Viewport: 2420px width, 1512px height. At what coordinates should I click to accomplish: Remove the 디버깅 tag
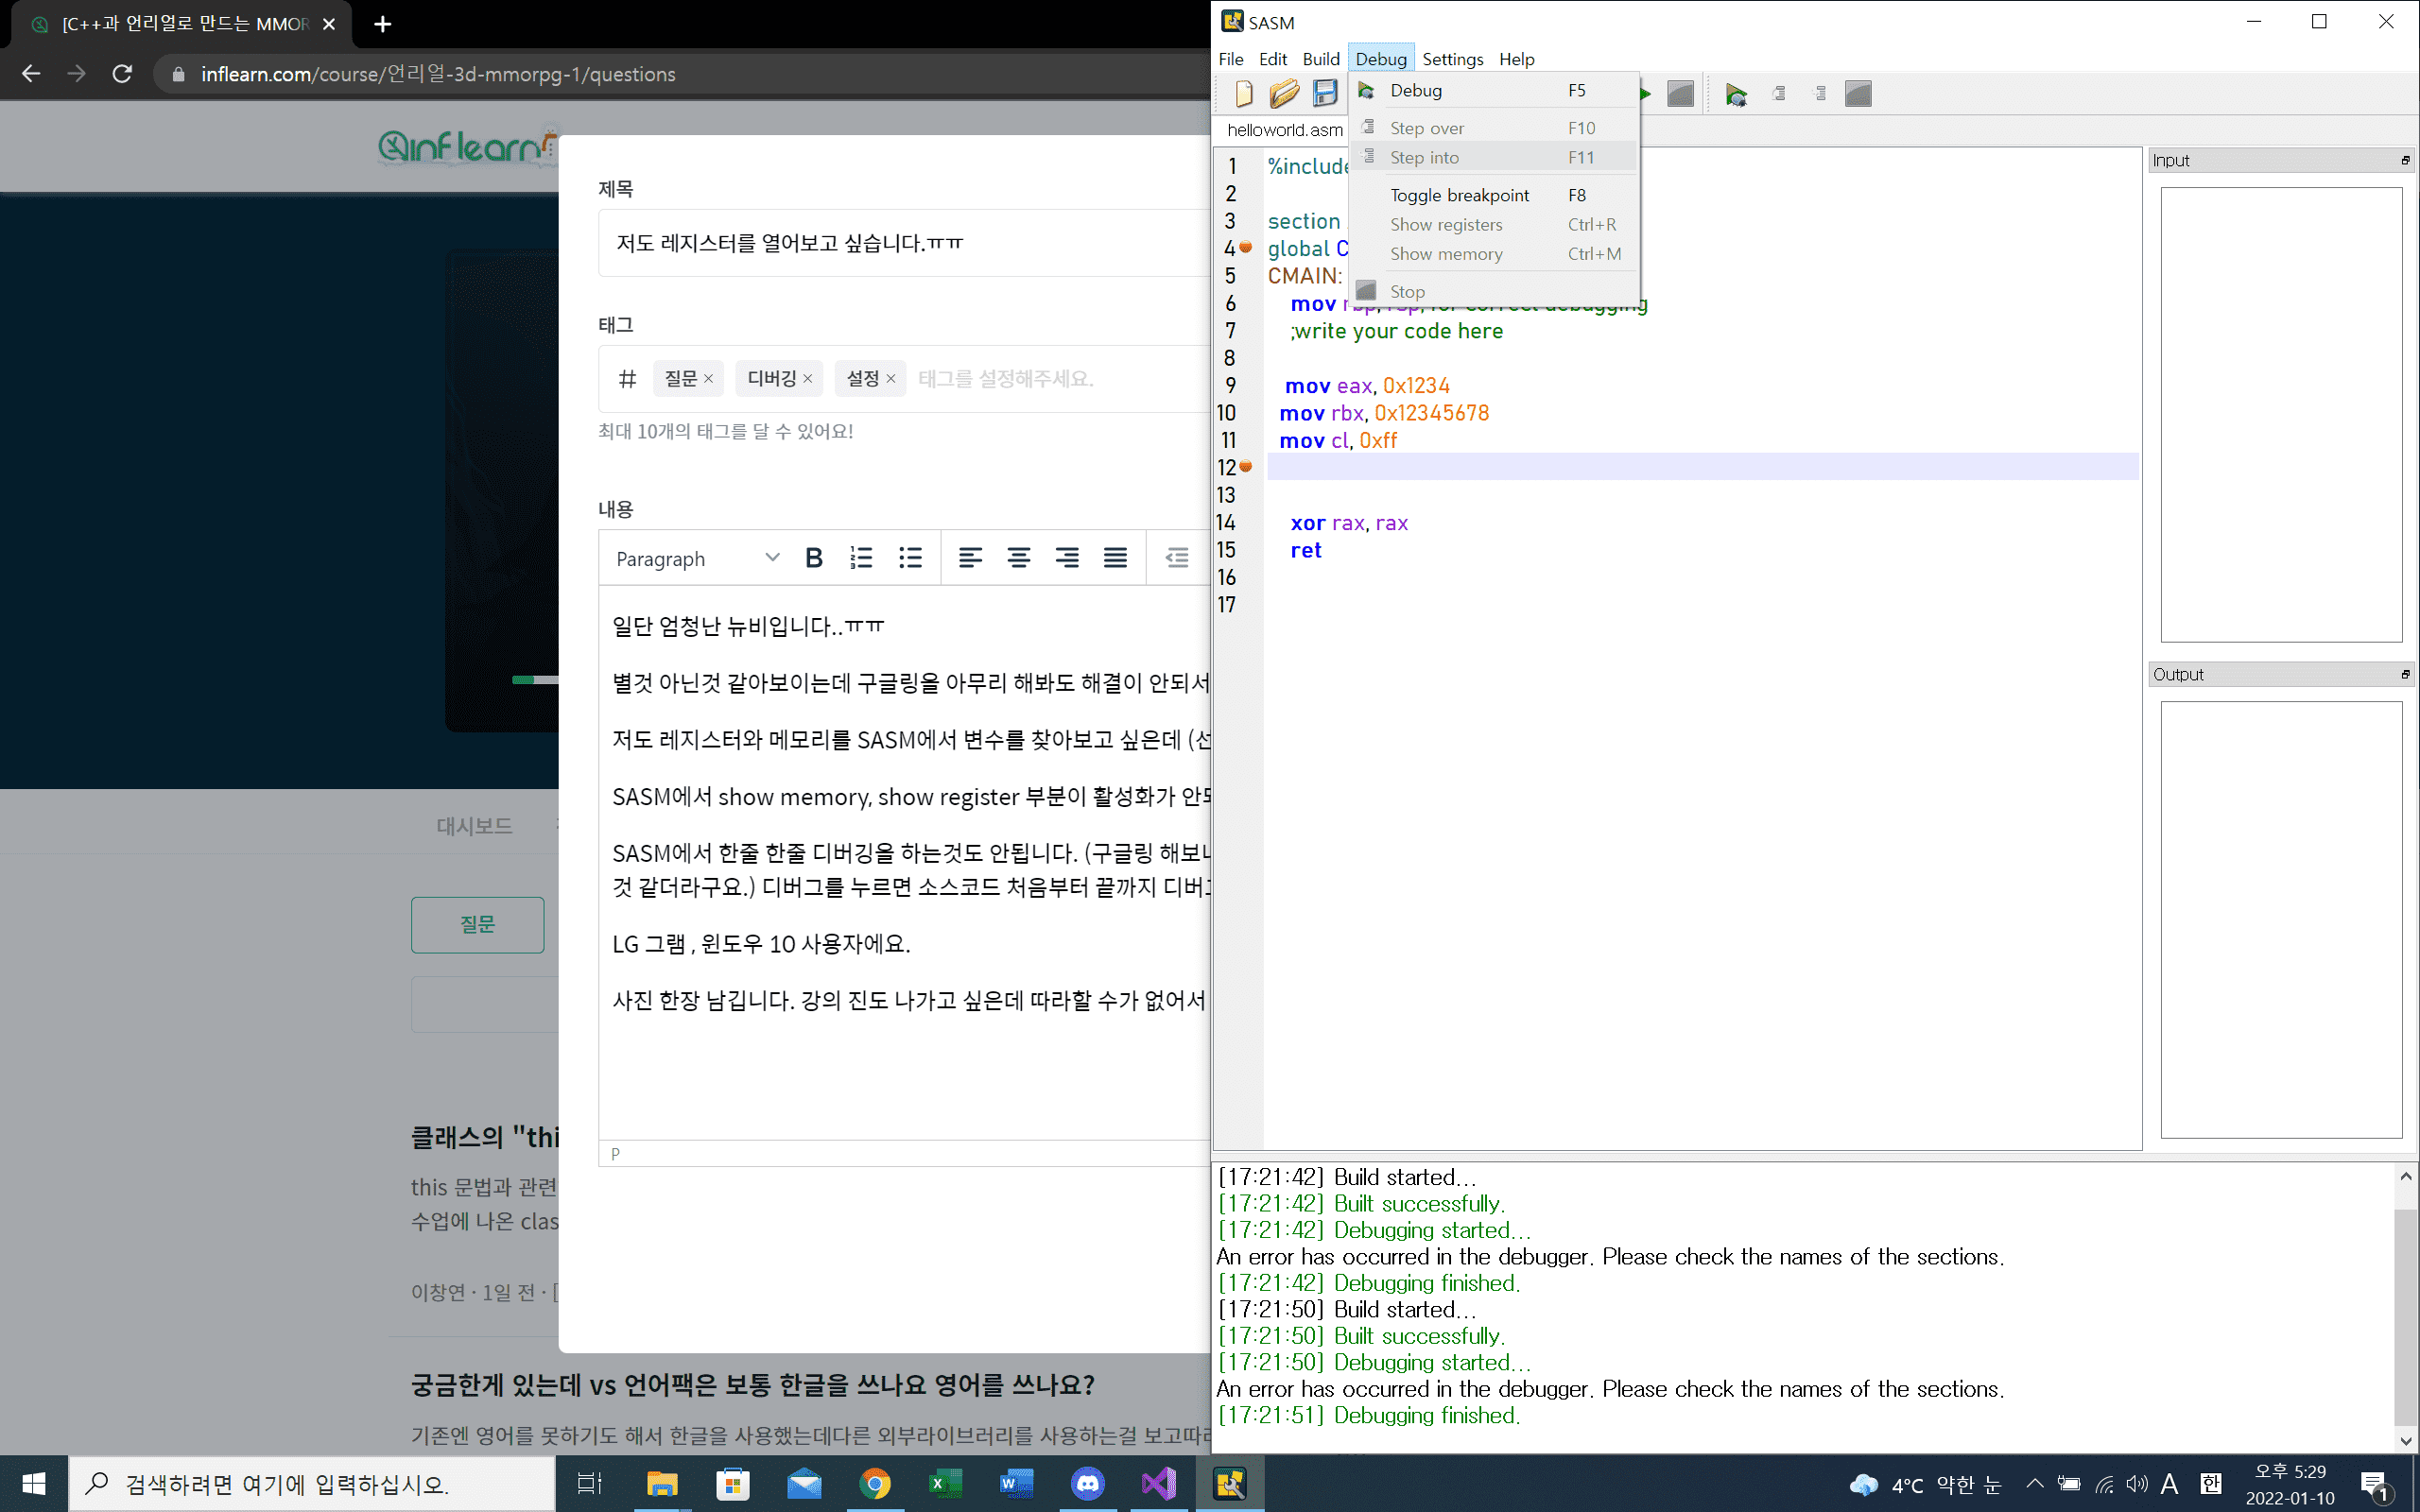(808, 379)
